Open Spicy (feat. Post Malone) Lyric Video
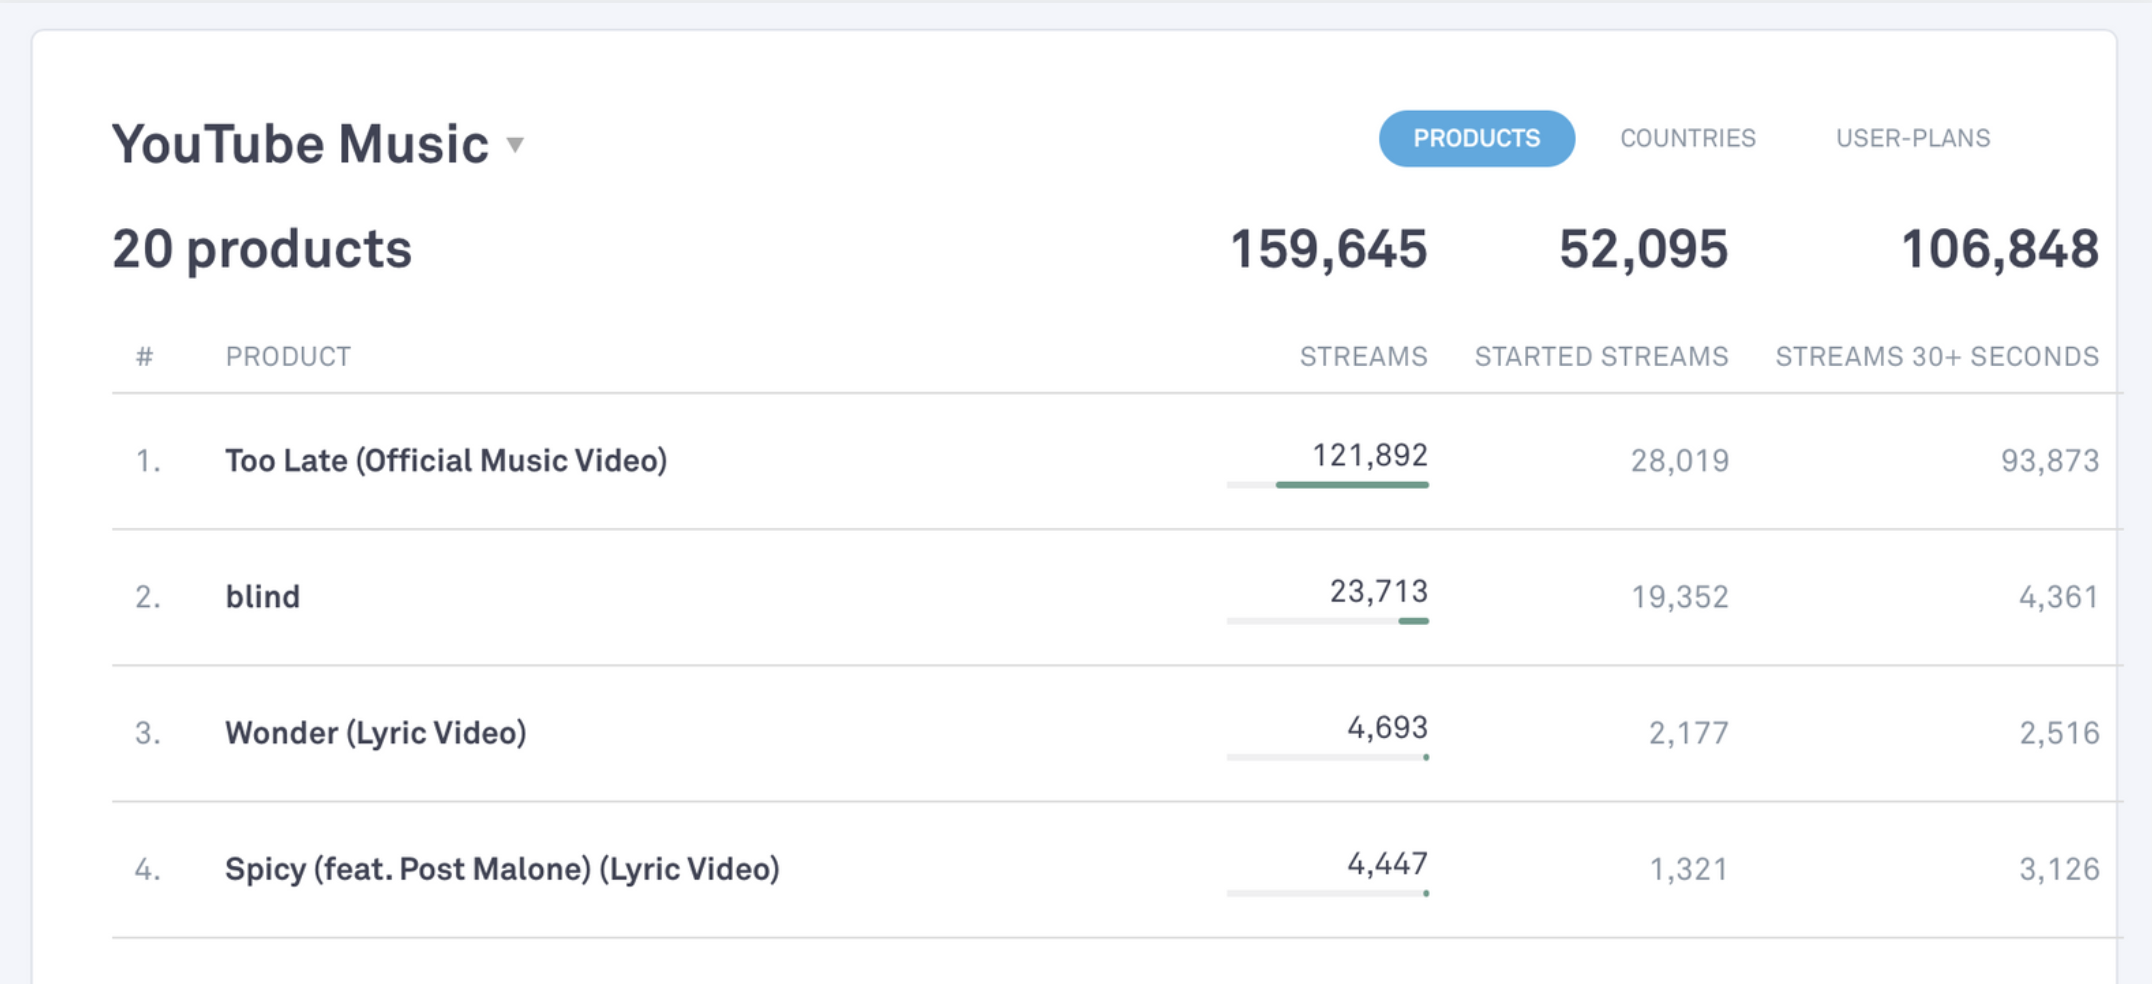2152x984 pixels. pyautogui.click(x=502, y=869)
